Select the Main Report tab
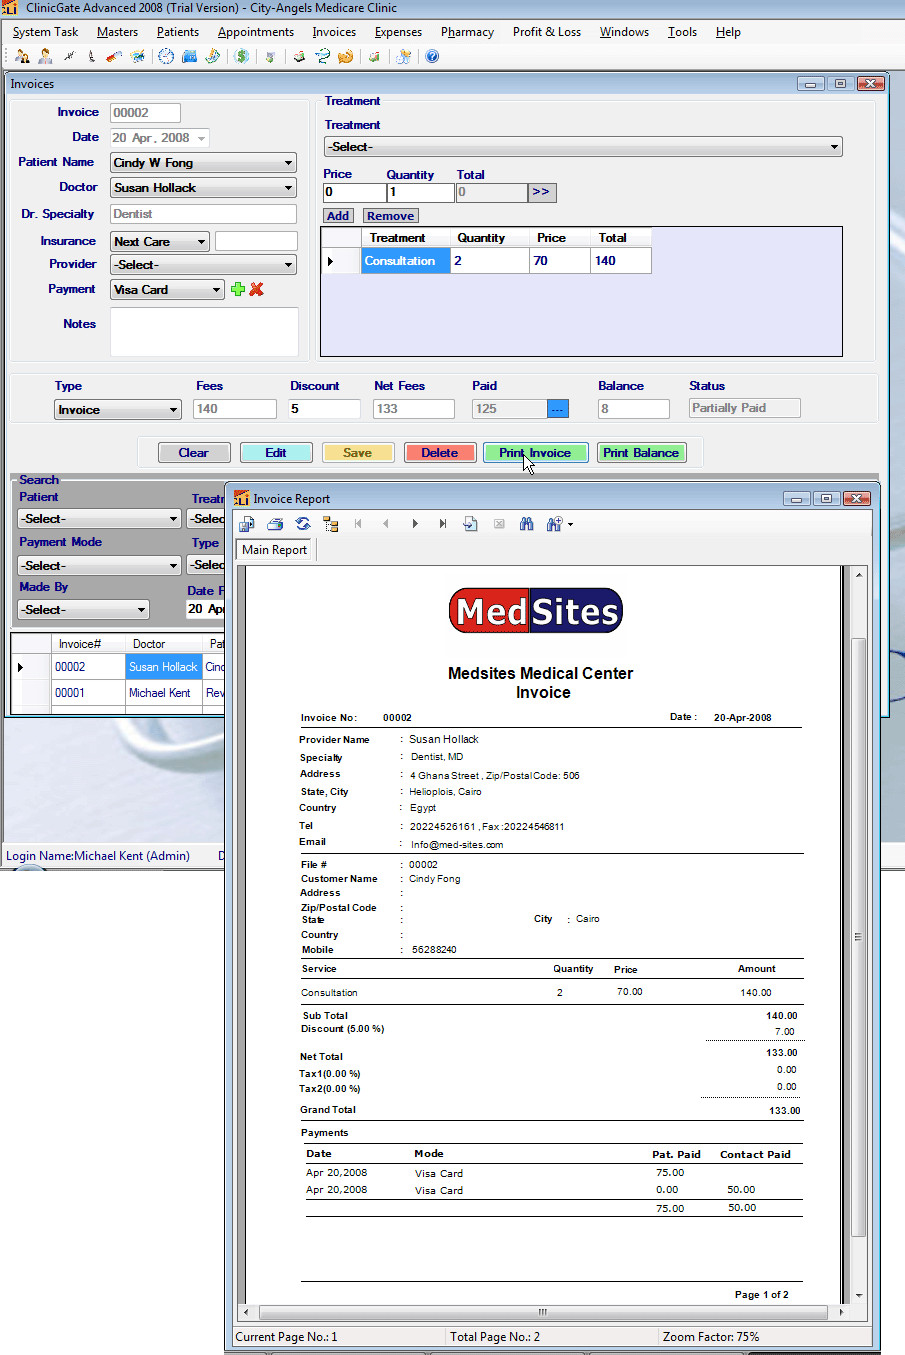 click(x=274, y=550)
